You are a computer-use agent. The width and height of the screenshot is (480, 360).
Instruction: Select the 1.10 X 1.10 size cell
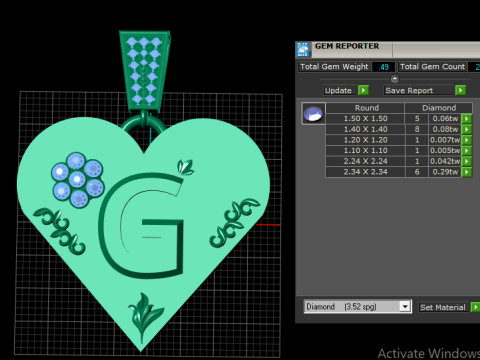(365, 151)
